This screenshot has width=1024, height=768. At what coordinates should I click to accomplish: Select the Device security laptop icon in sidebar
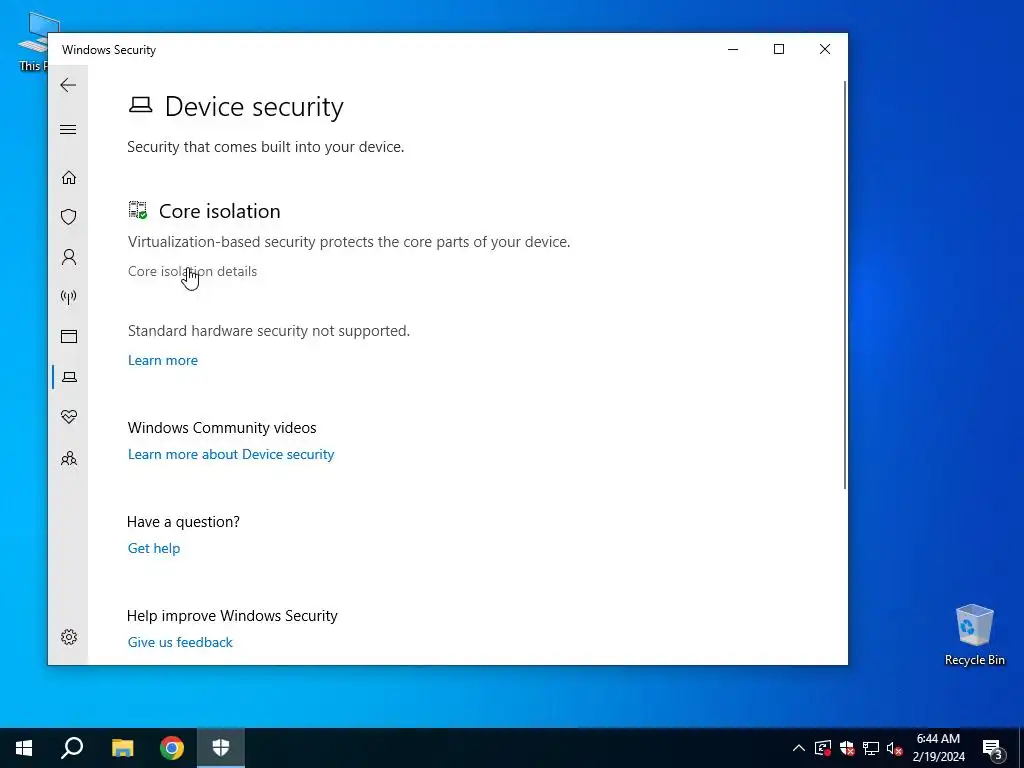69,377
